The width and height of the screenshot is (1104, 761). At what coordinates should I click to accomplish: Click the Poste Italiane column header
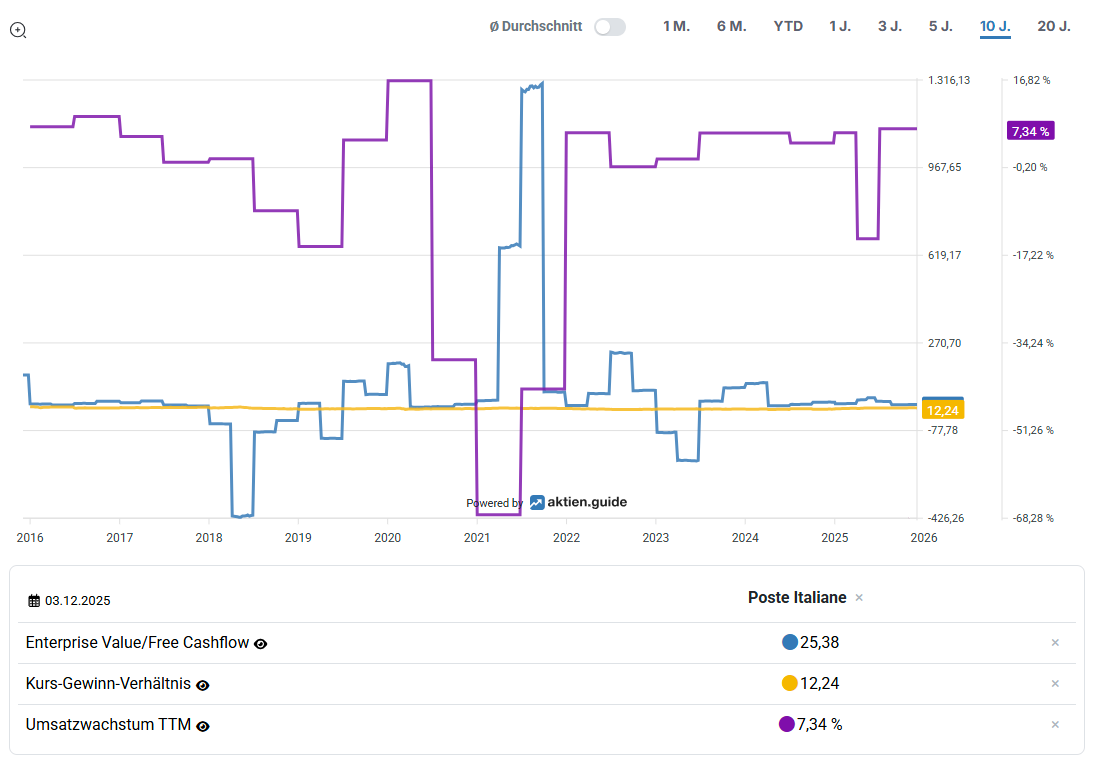pyautogui.click(x=797, y=597)
